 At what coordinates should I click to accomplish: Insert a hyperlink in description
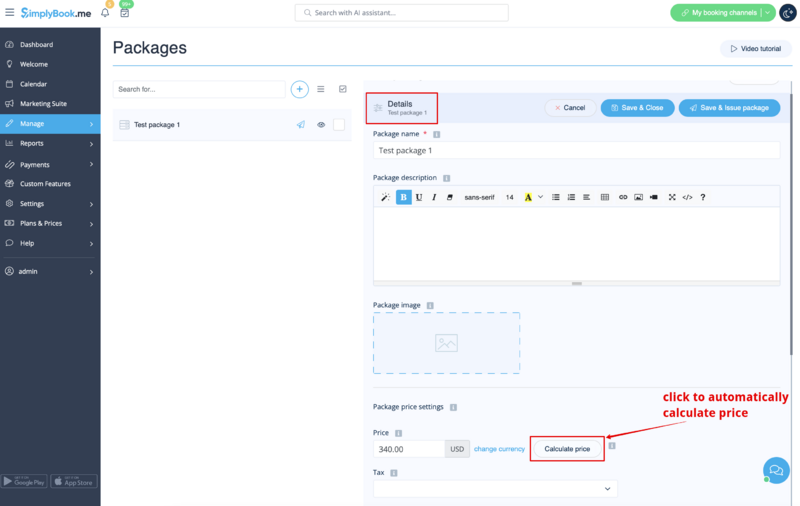click(623, 197)
